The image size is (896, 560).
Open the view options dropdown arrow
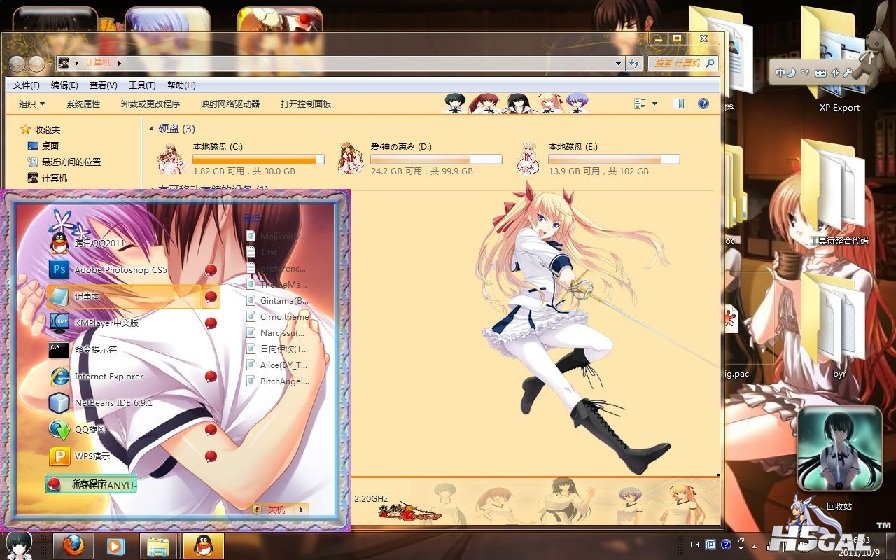[x=655, y=103]
